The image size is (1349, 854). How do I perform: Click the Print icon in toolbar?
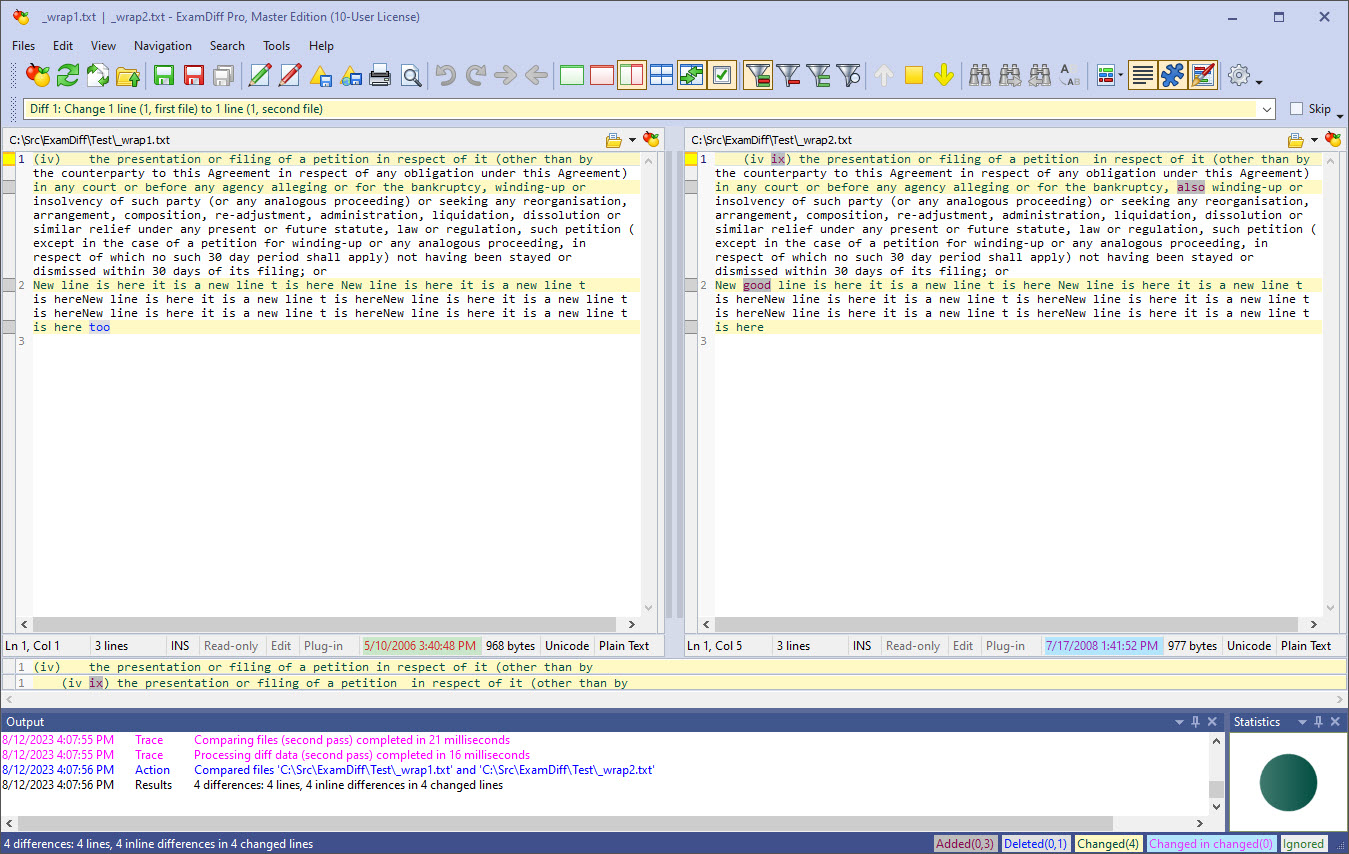pos(380,75)
